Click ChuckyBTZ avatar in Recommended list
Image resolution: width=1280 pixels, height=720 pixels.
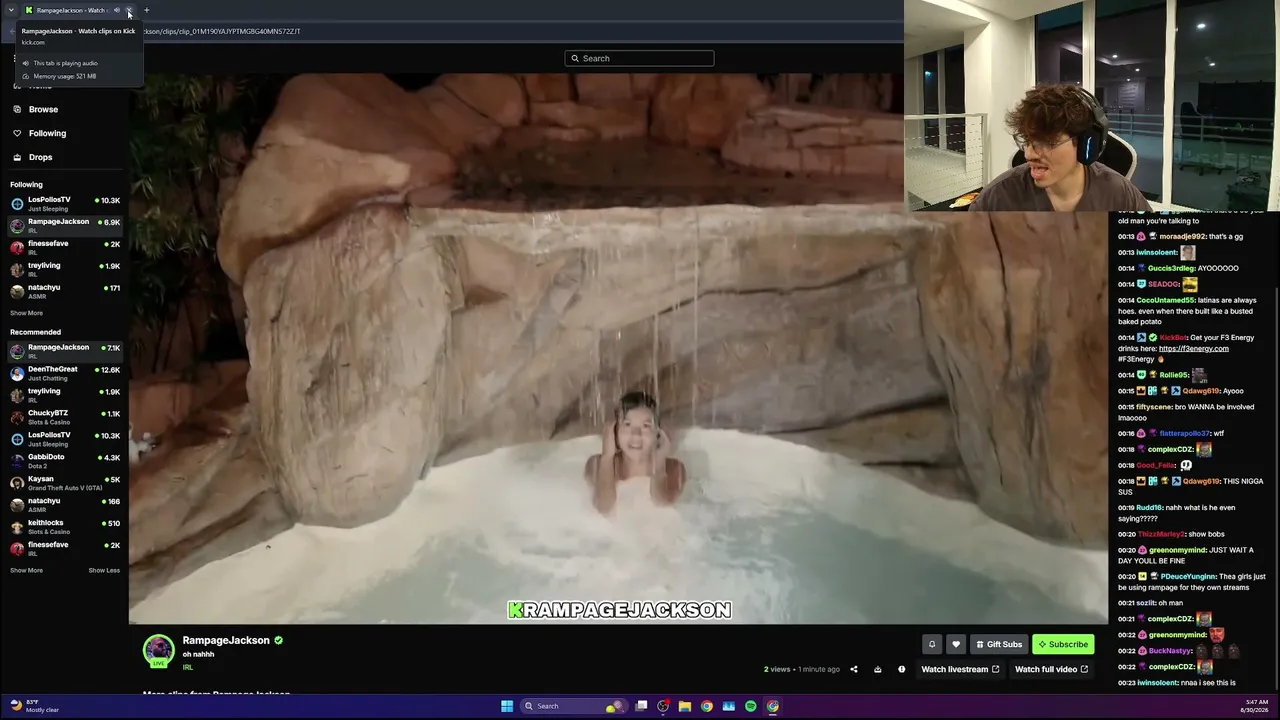[x=17, y=417]
